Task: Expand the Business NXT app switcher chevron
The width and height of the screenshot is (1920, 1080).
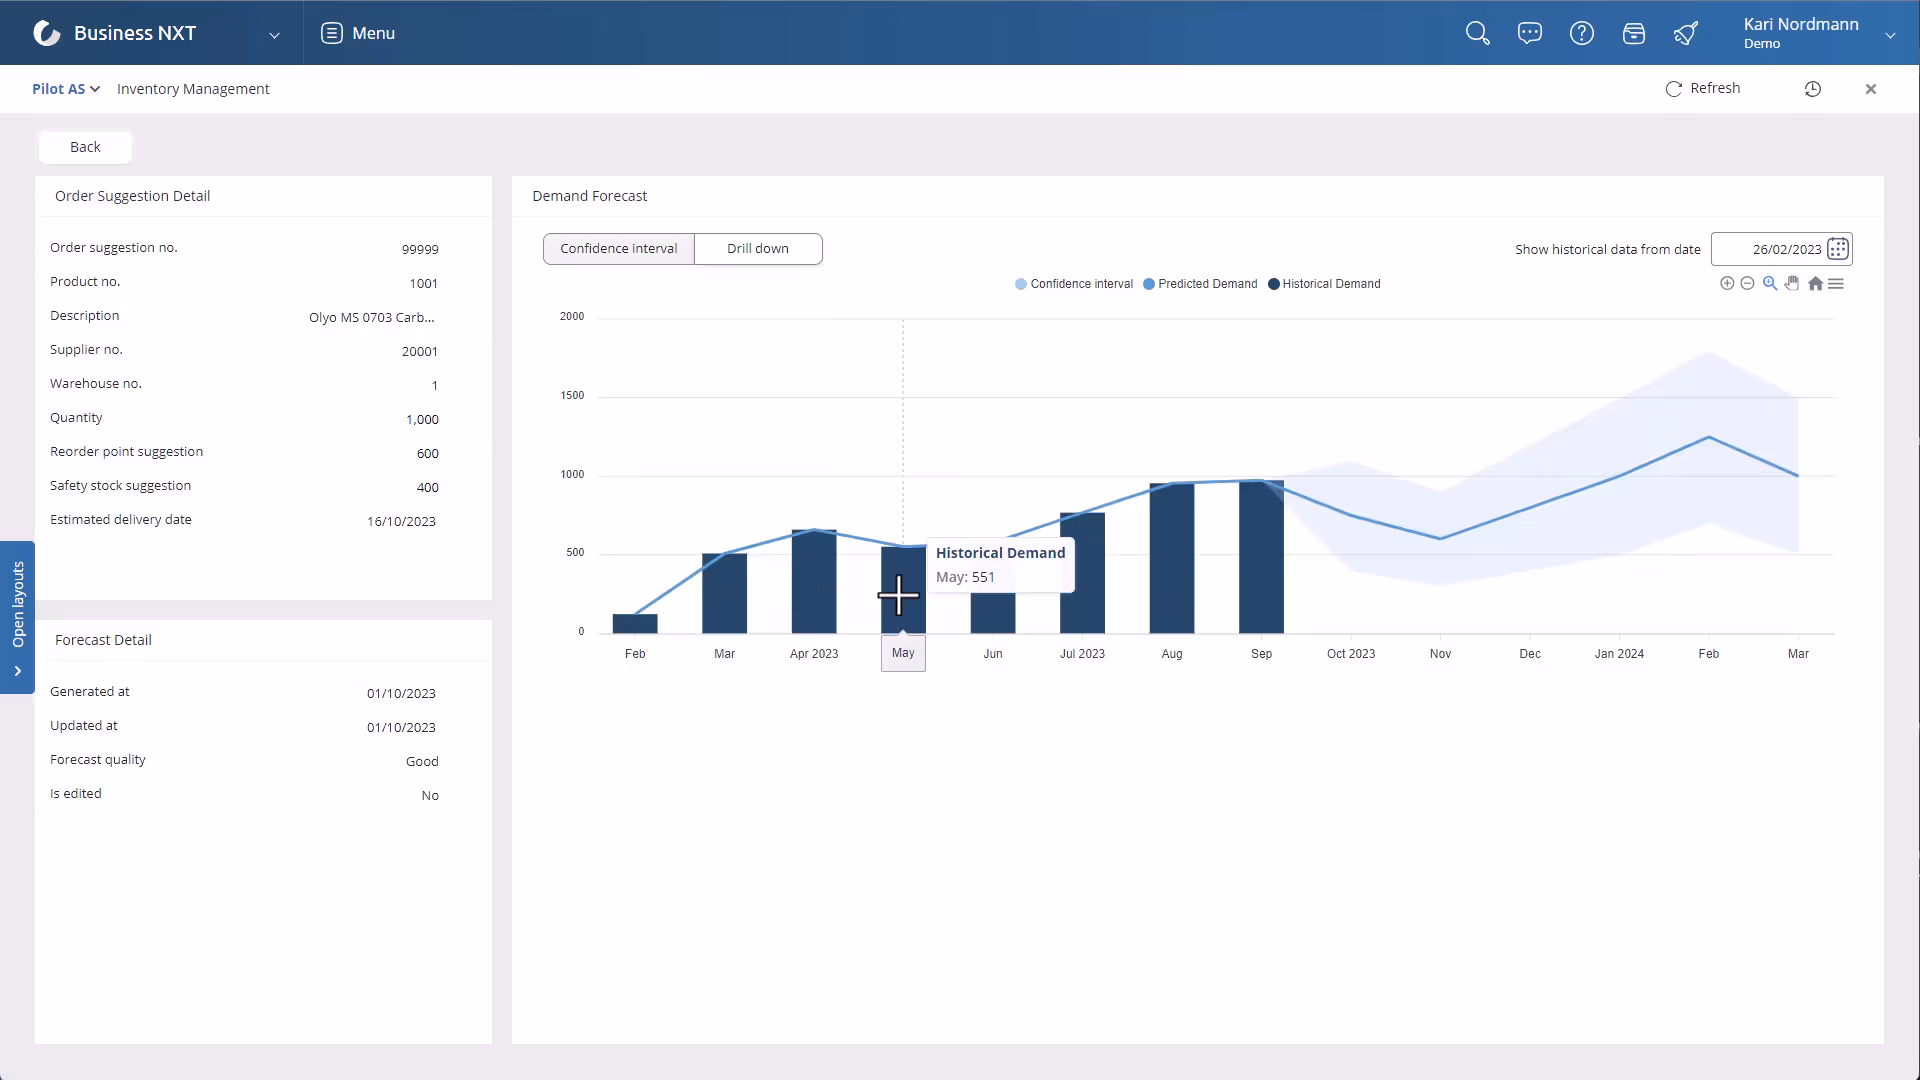Action: click(x=274, y=35)
